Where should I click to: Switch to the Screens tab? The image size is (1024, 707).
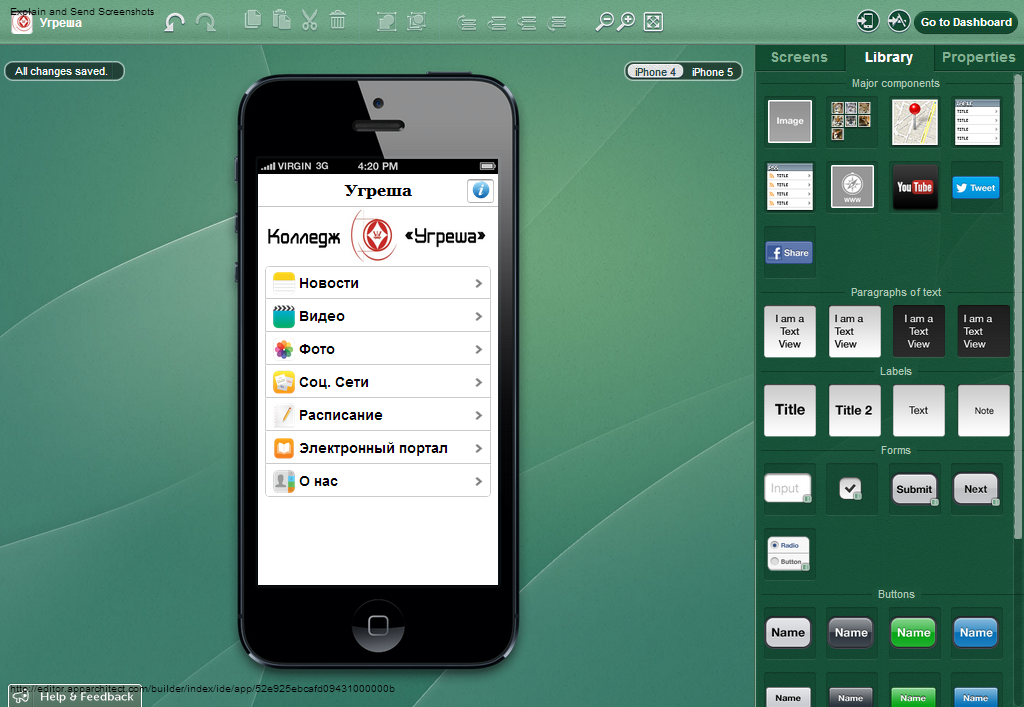click(799, 57)
